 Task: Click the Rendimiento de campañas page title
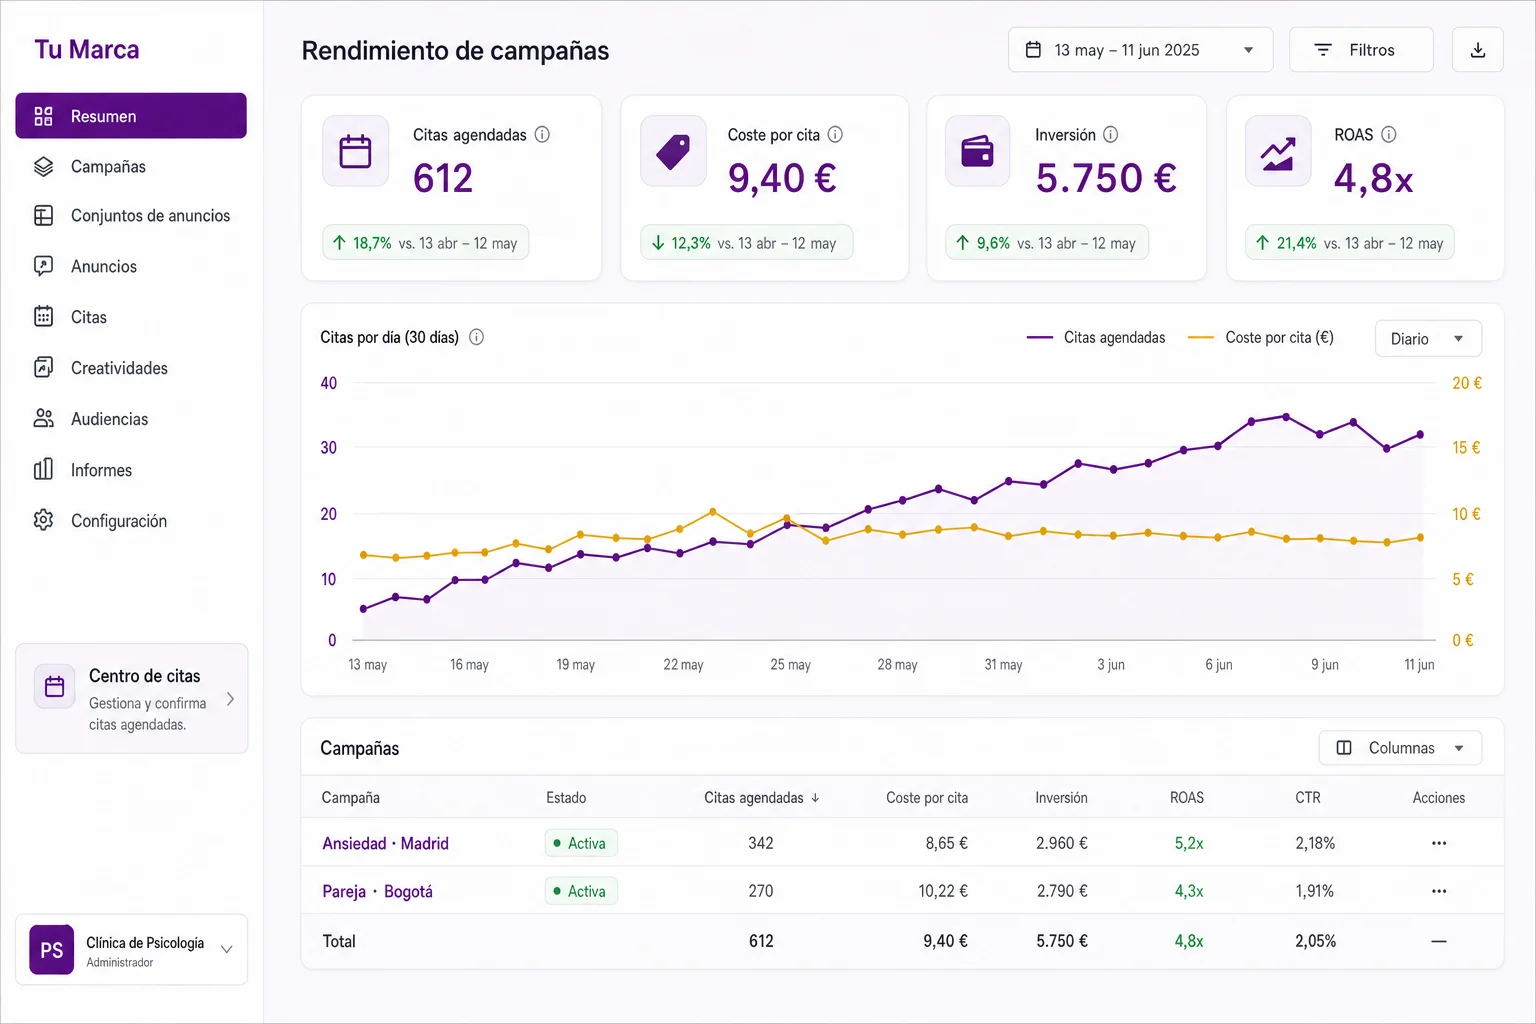[455, 51]
